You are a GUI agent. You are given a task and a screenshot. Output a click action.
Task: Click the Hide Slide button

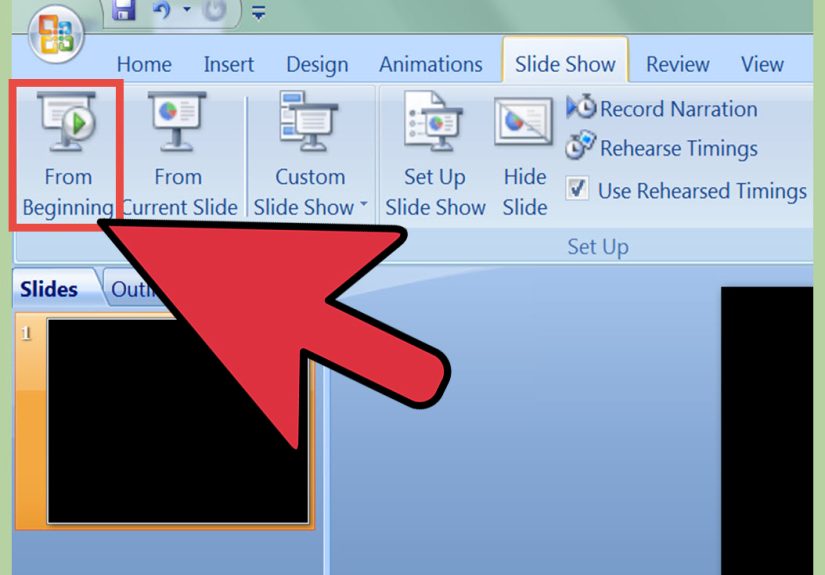click(x=525, y=155)
